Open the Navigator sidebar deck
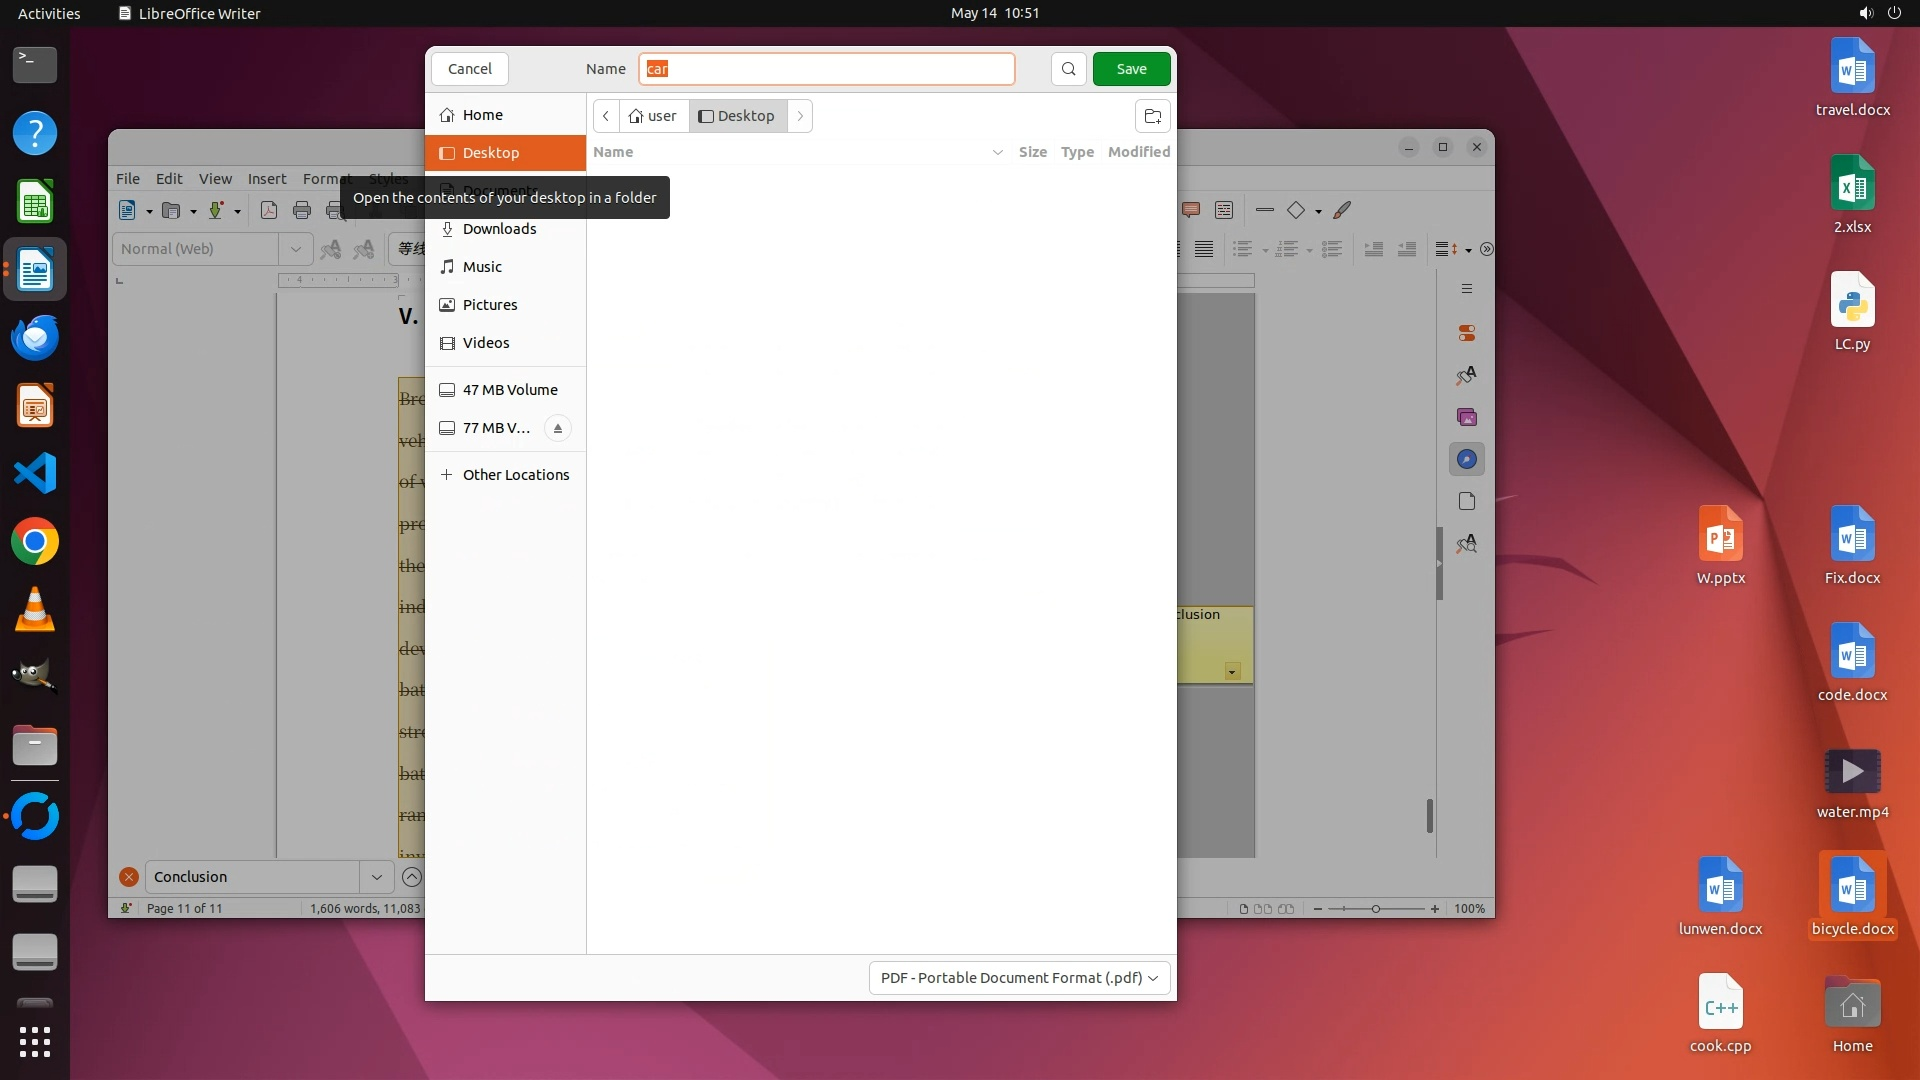 [1466, 459]
